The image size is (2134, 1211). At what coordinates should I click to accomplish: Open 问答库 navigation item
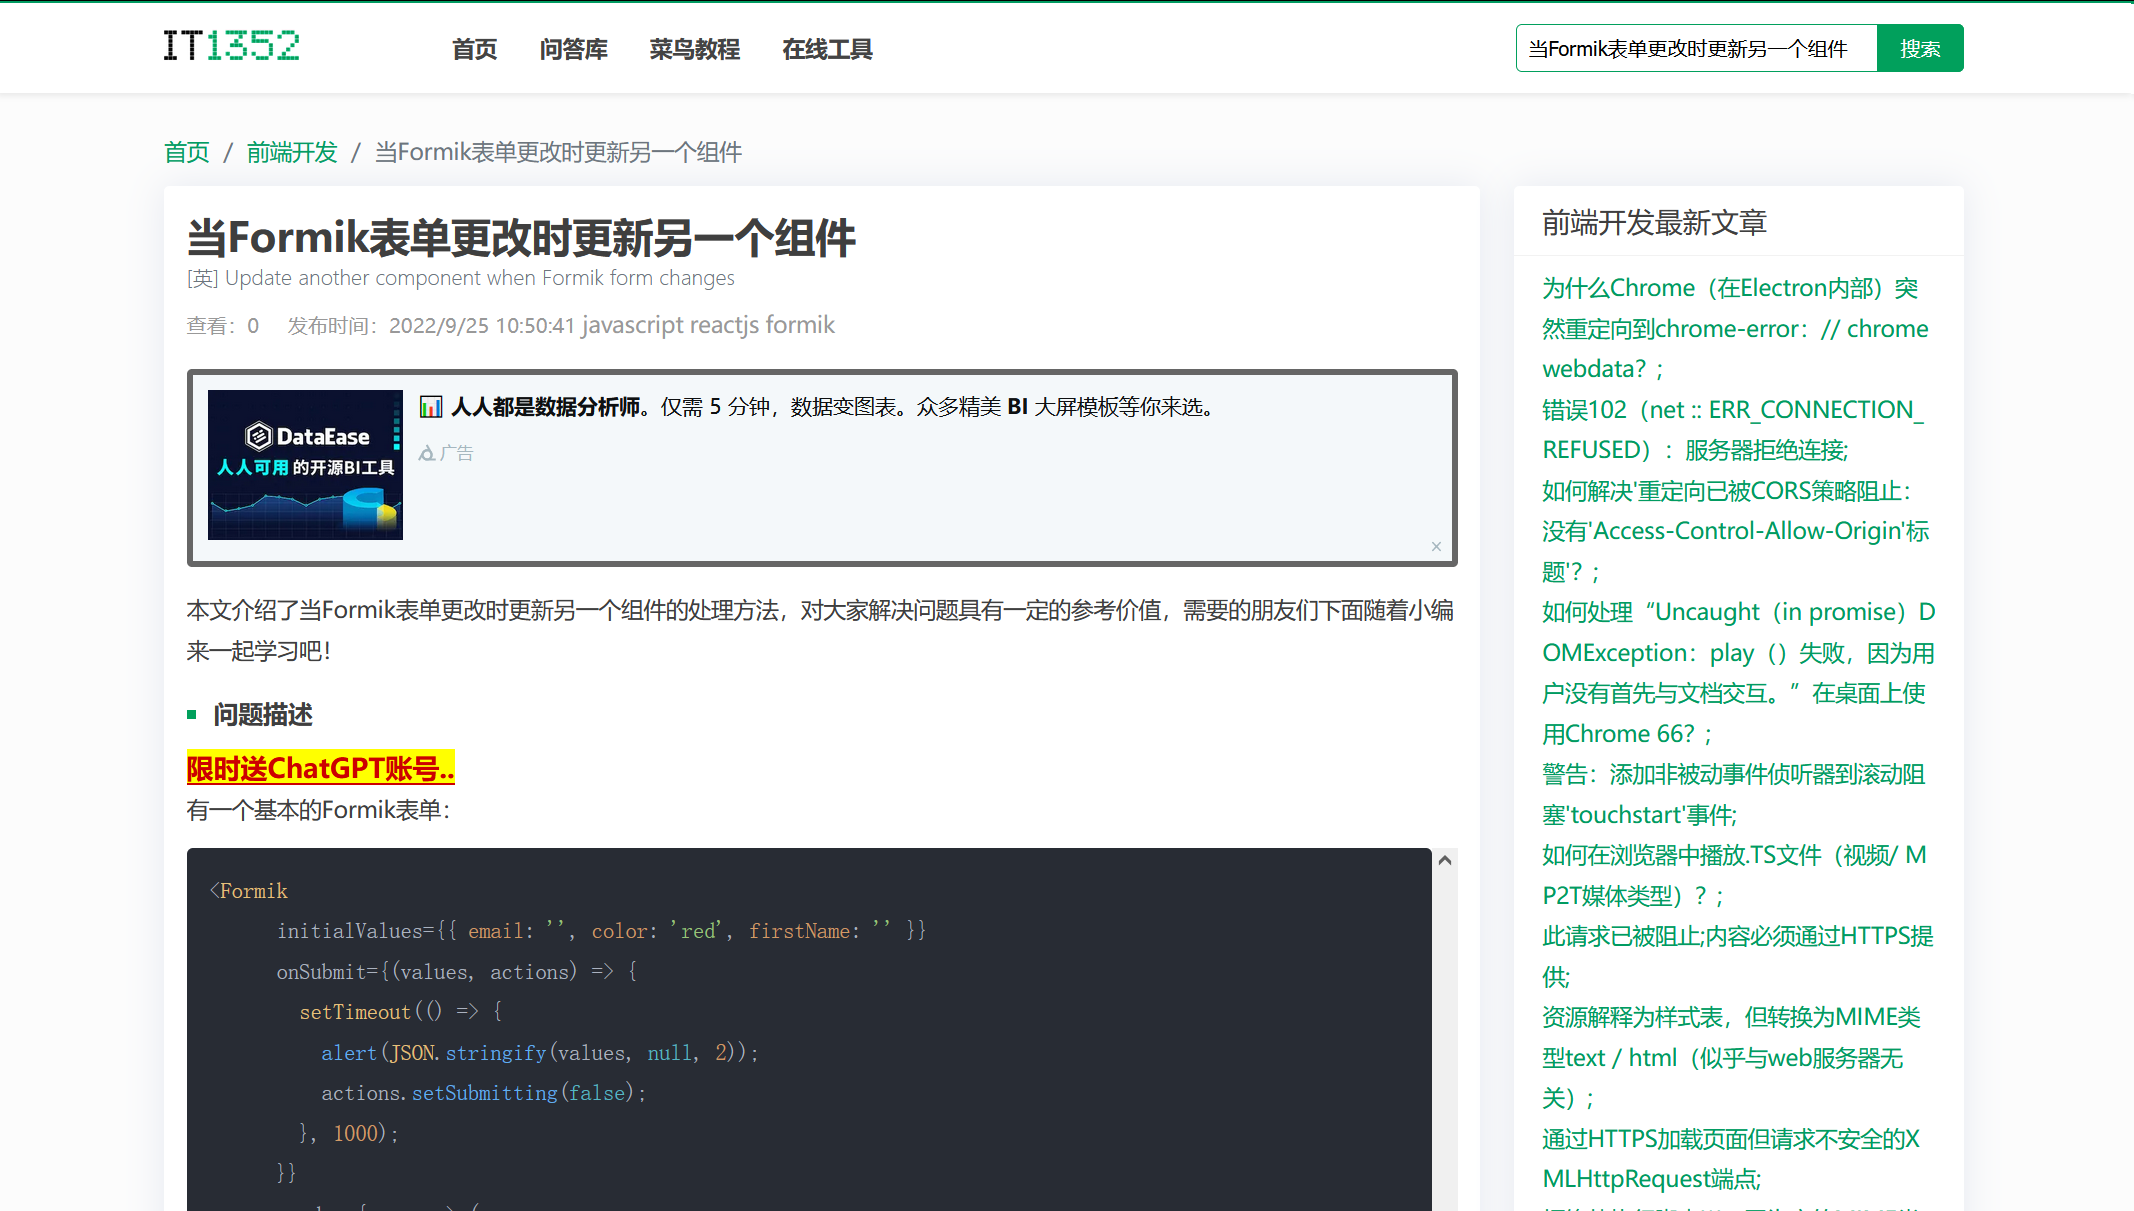(573, 49)
